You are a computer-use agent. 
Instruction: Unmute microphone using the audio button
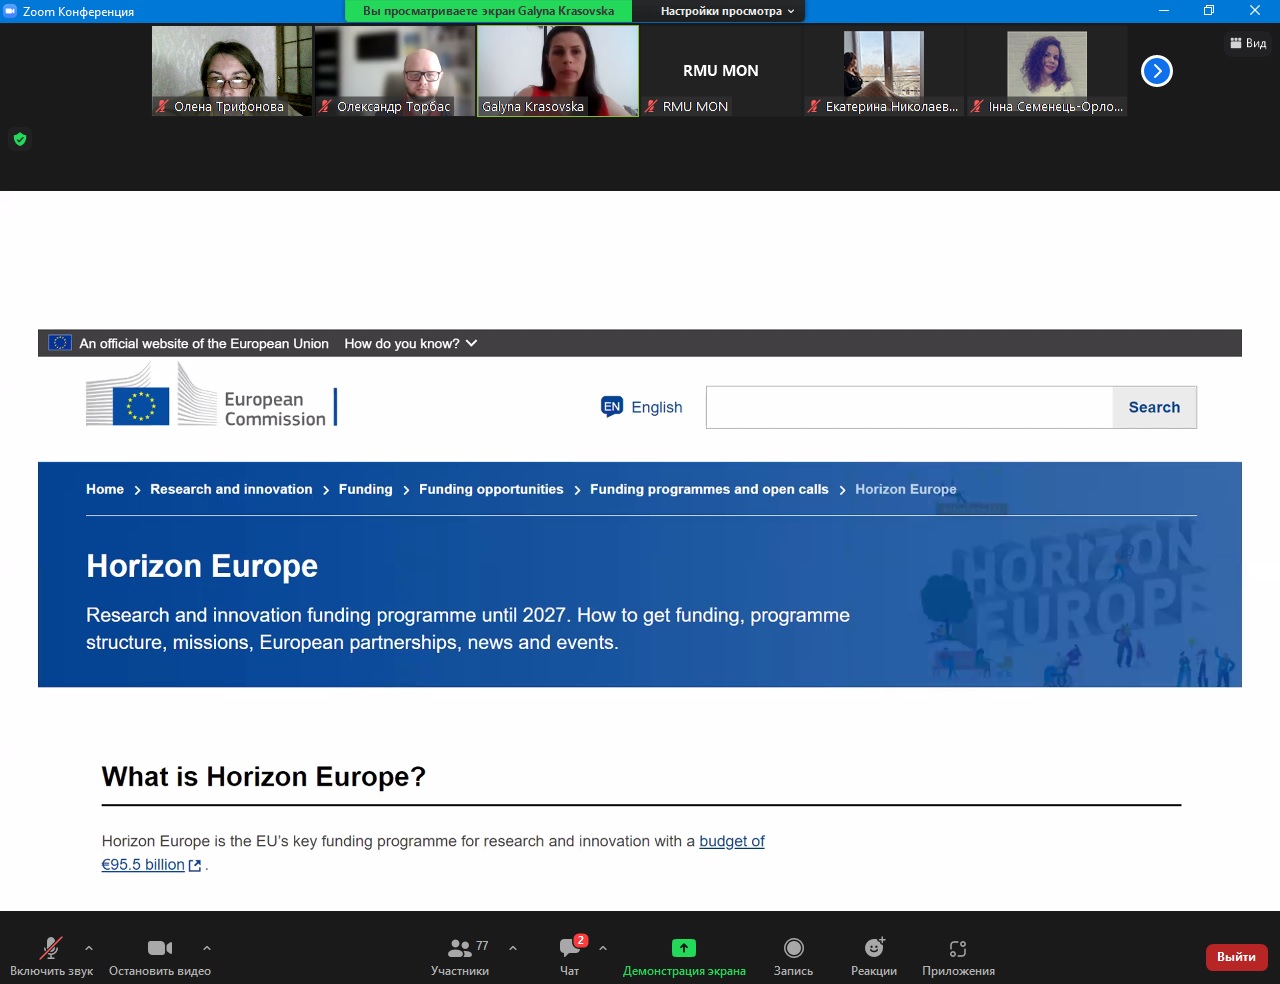(x=51, y=948)
